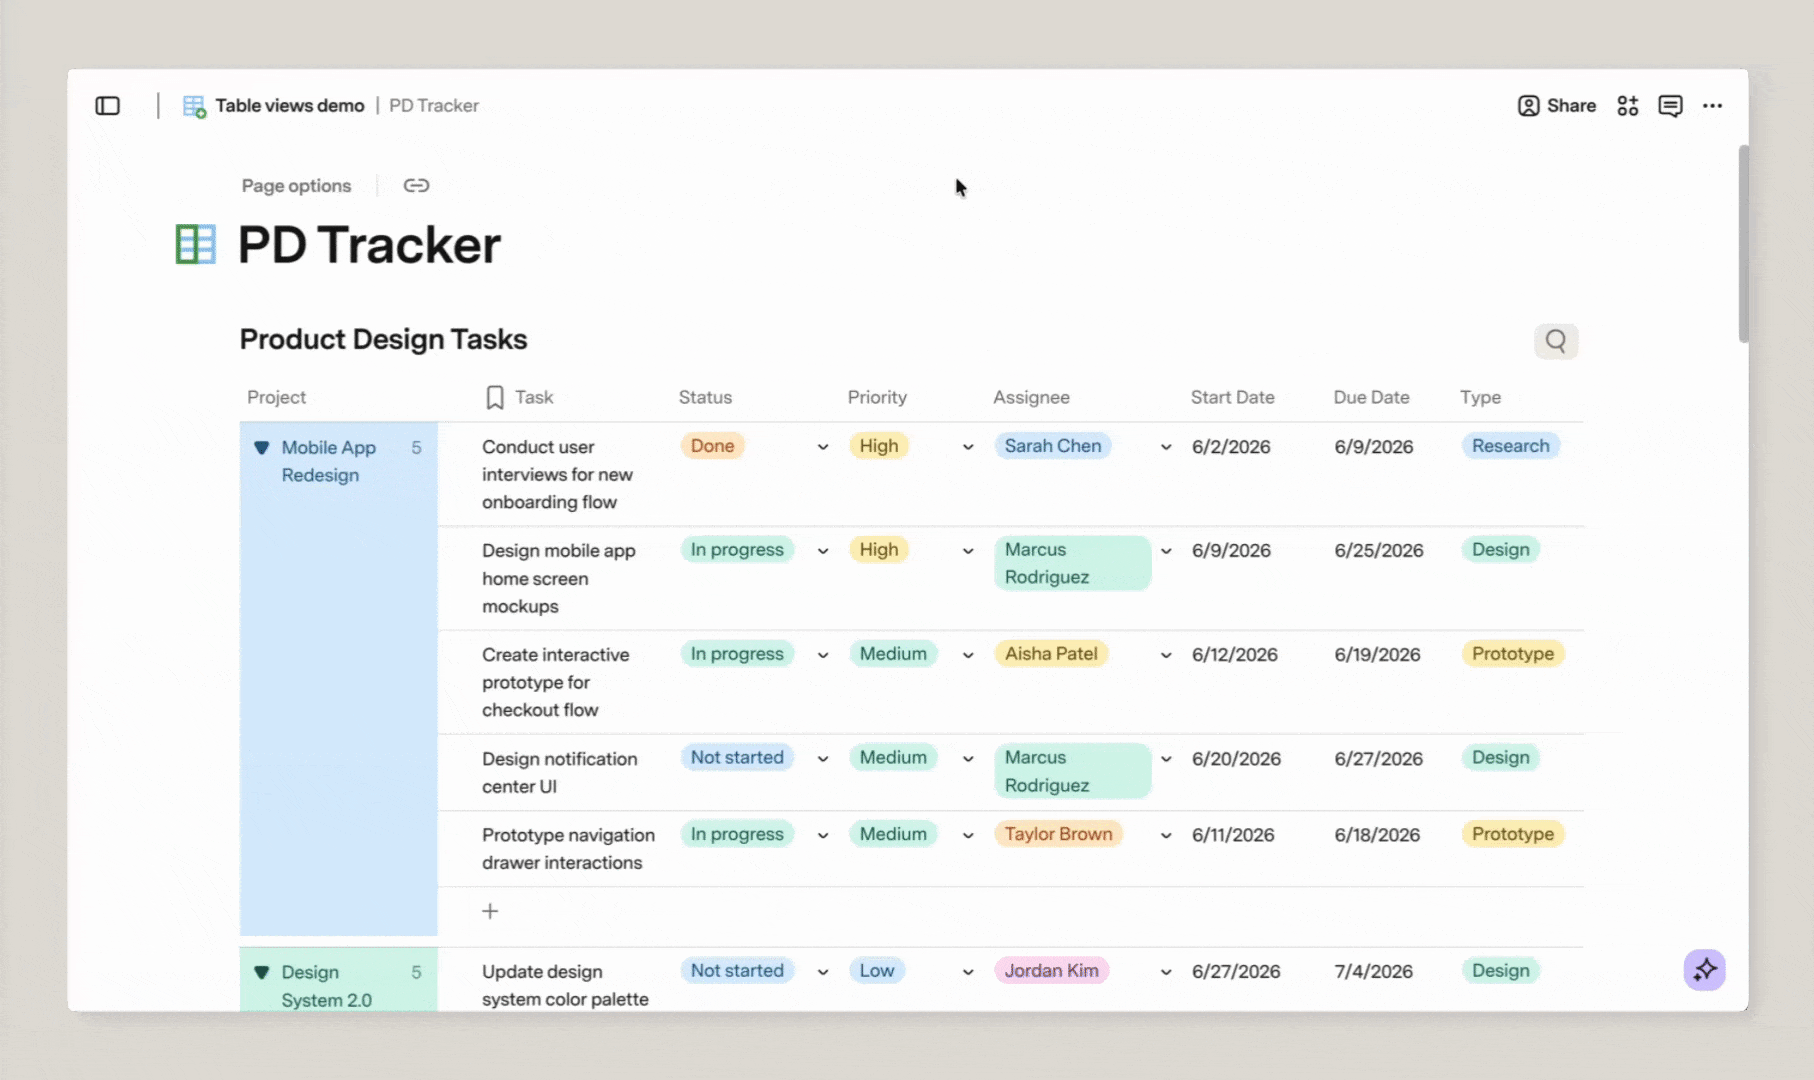Launch the sparkle AI assistant button
The image size is (1814, 1080).
(x=1705, y=970)
